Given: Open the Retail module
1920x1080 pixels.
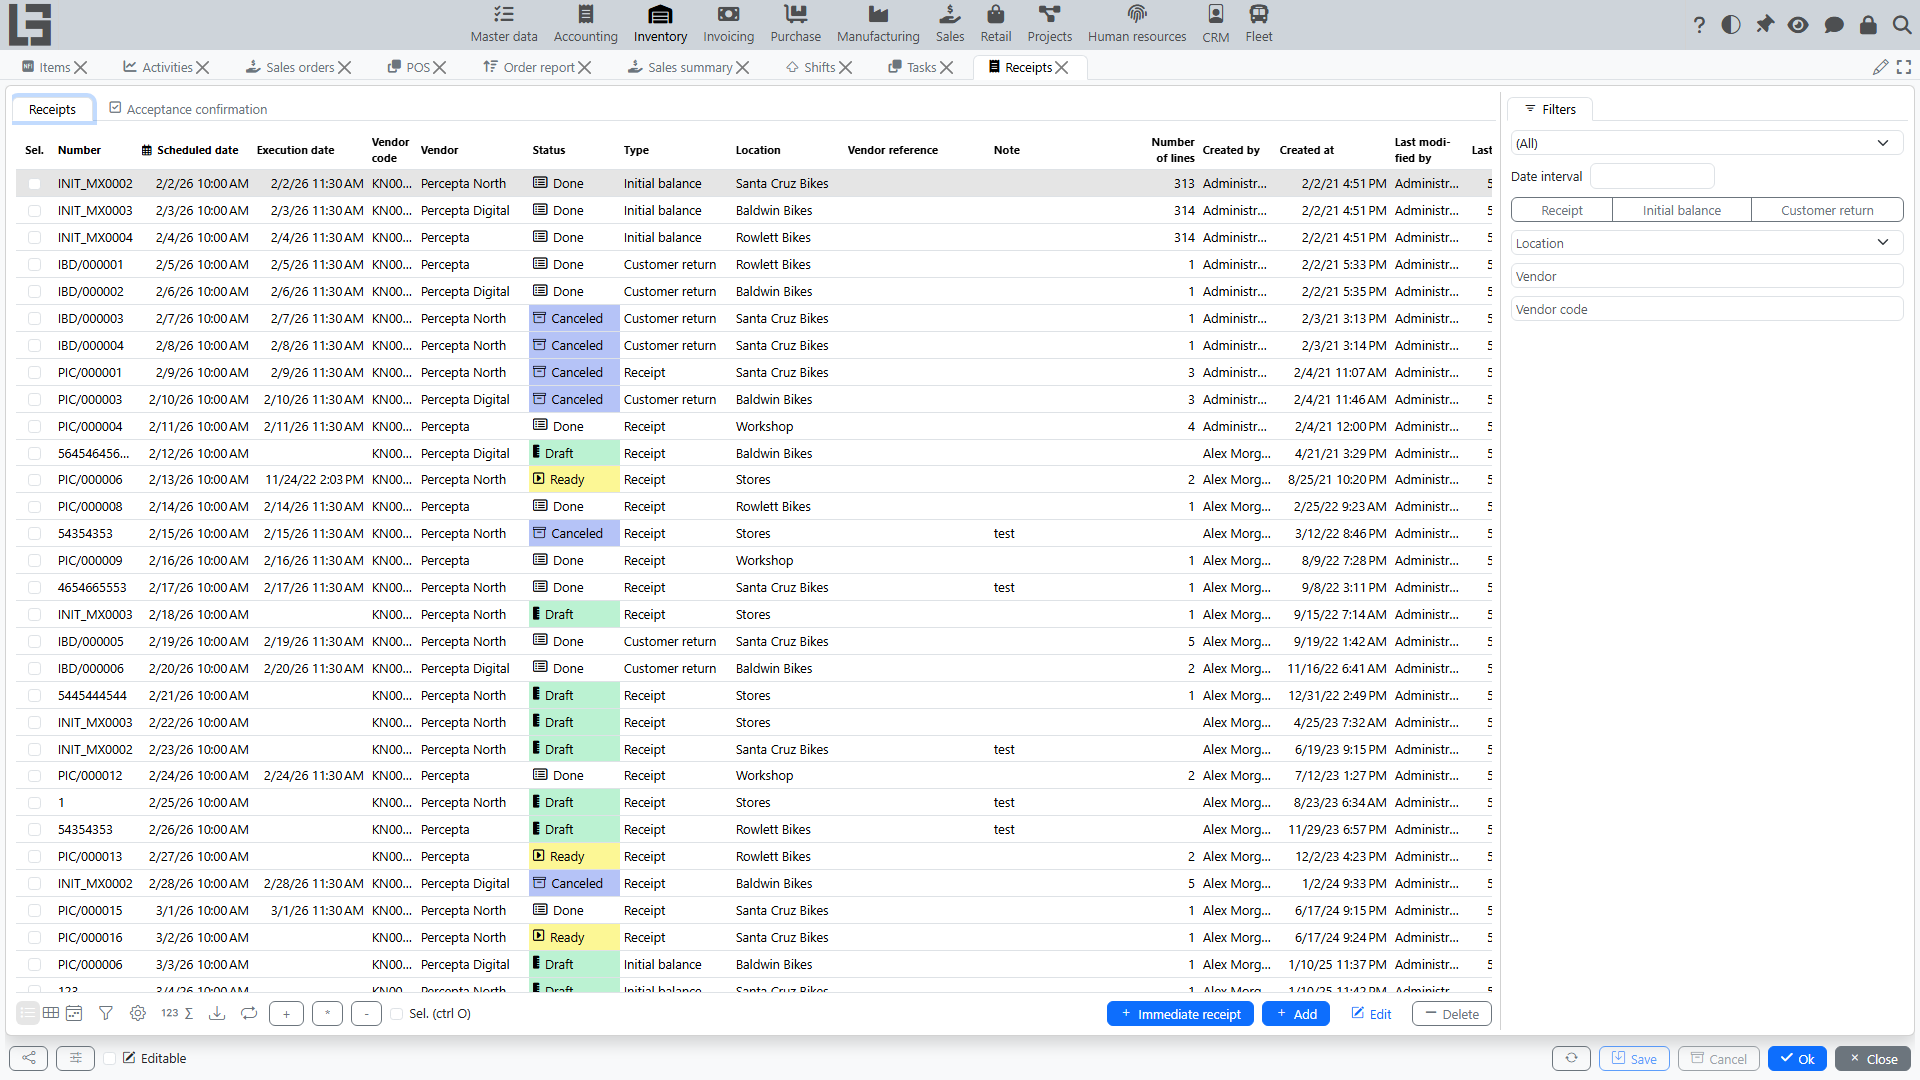Looking at the screenshot, I should 995,24.
